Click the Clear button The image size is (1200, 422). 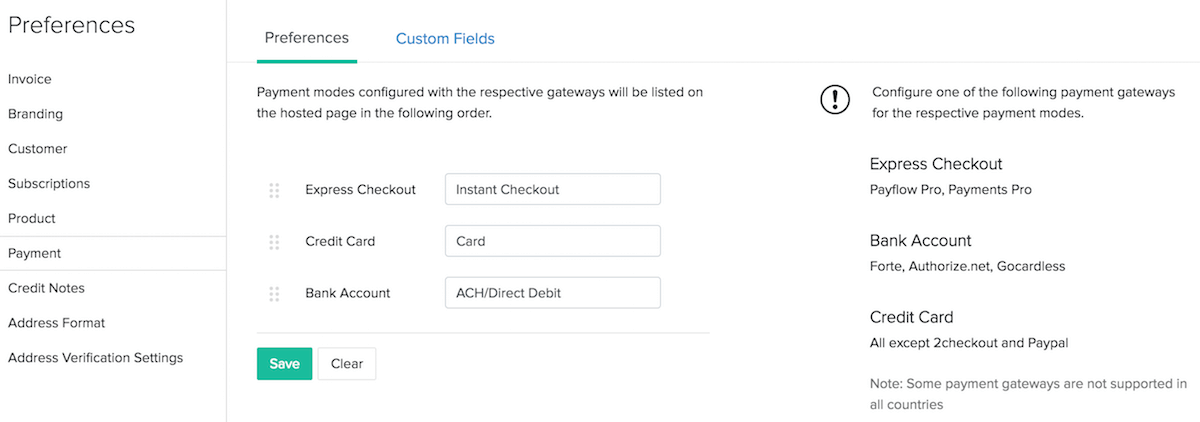pyautogui.click(x=347, y=364)
